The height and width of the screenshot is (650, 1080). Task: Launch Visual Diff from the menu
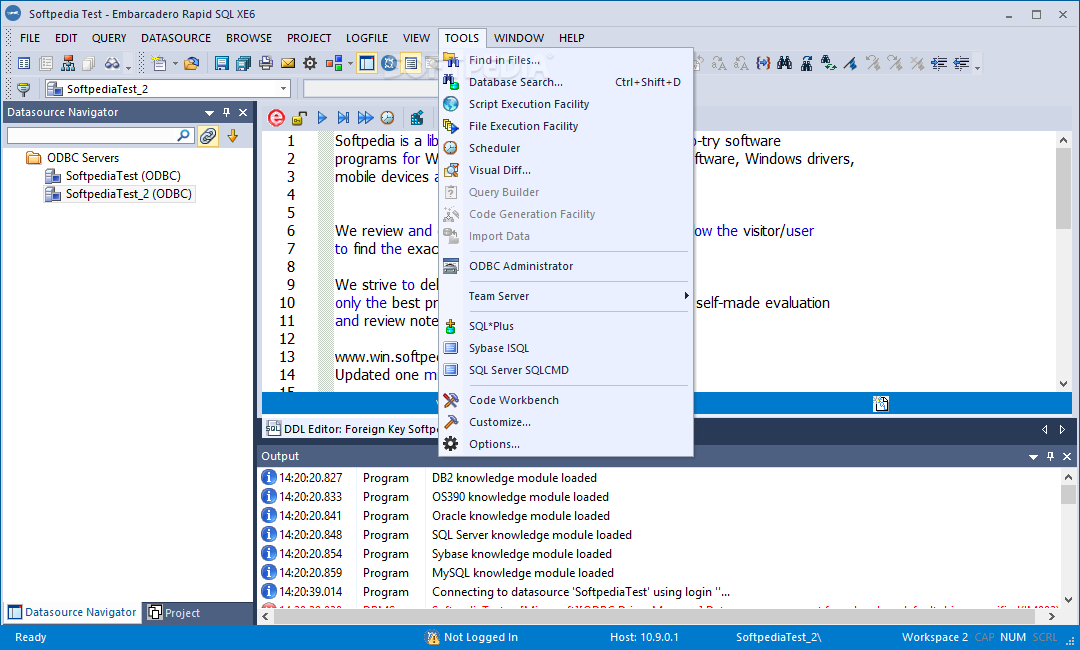565,170
